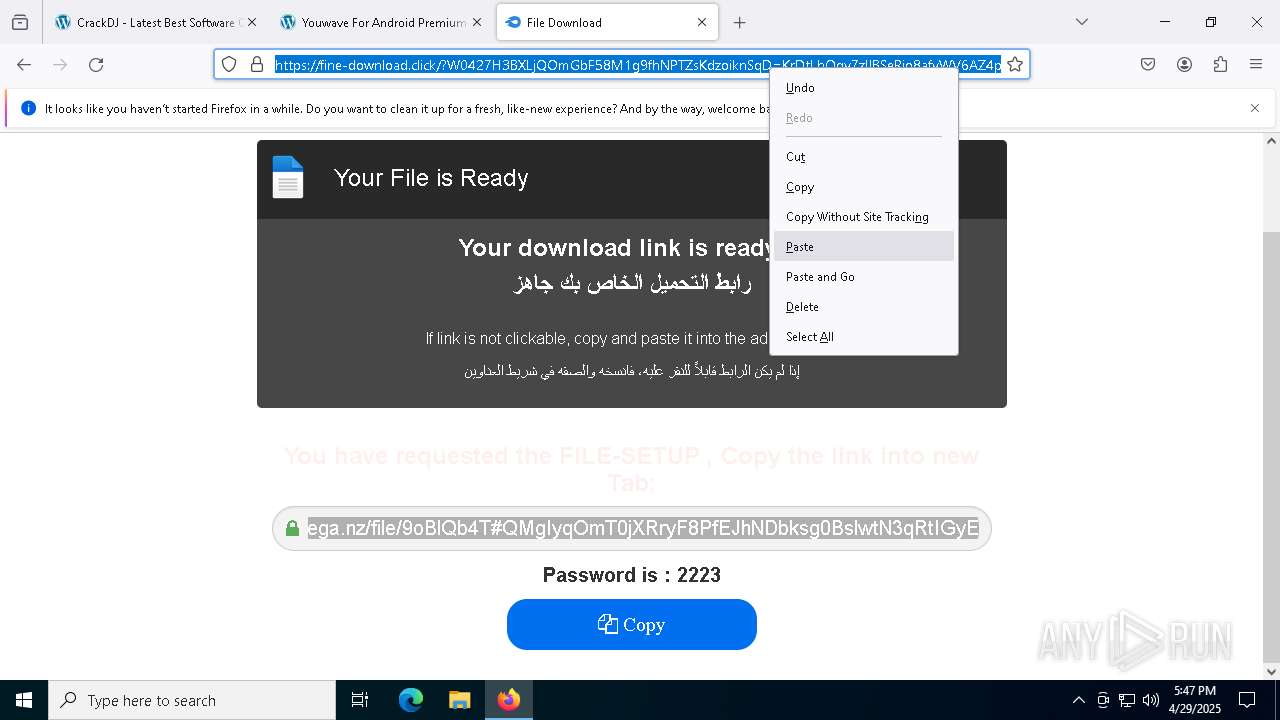
Task: Choose Cut from context menu
Action: (x=864, y=157)
